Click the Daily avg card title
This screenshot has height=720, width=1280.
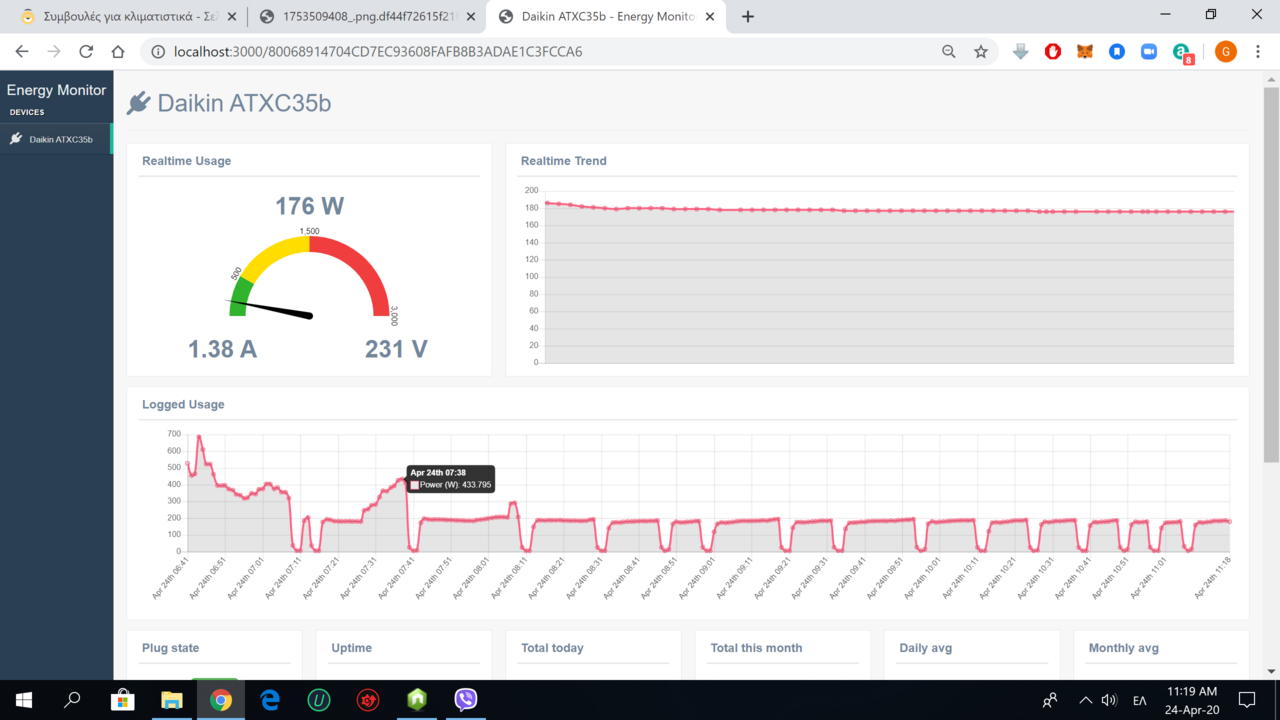[x=926, y=648]
